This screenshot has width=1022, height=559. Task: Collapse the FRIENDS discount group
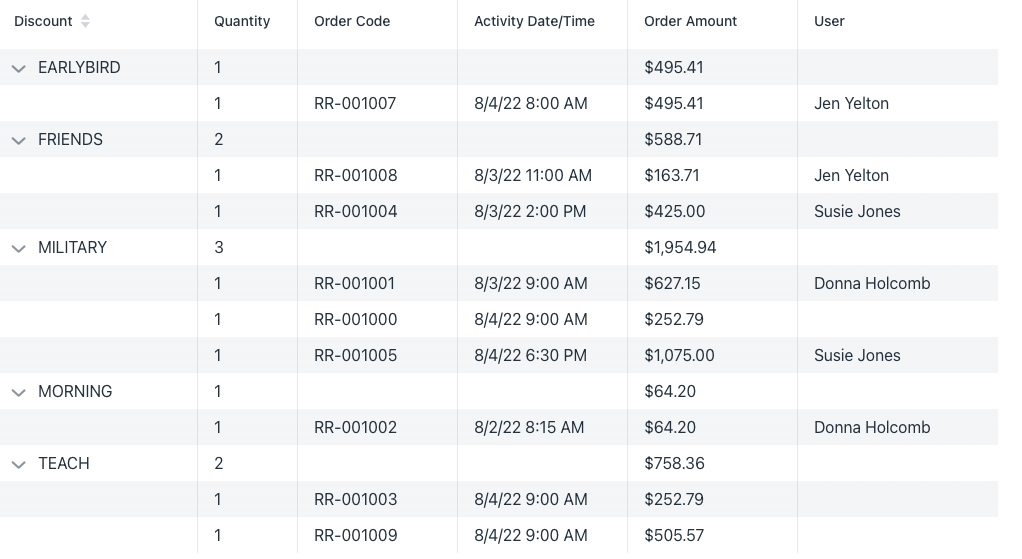pos(19,140)
